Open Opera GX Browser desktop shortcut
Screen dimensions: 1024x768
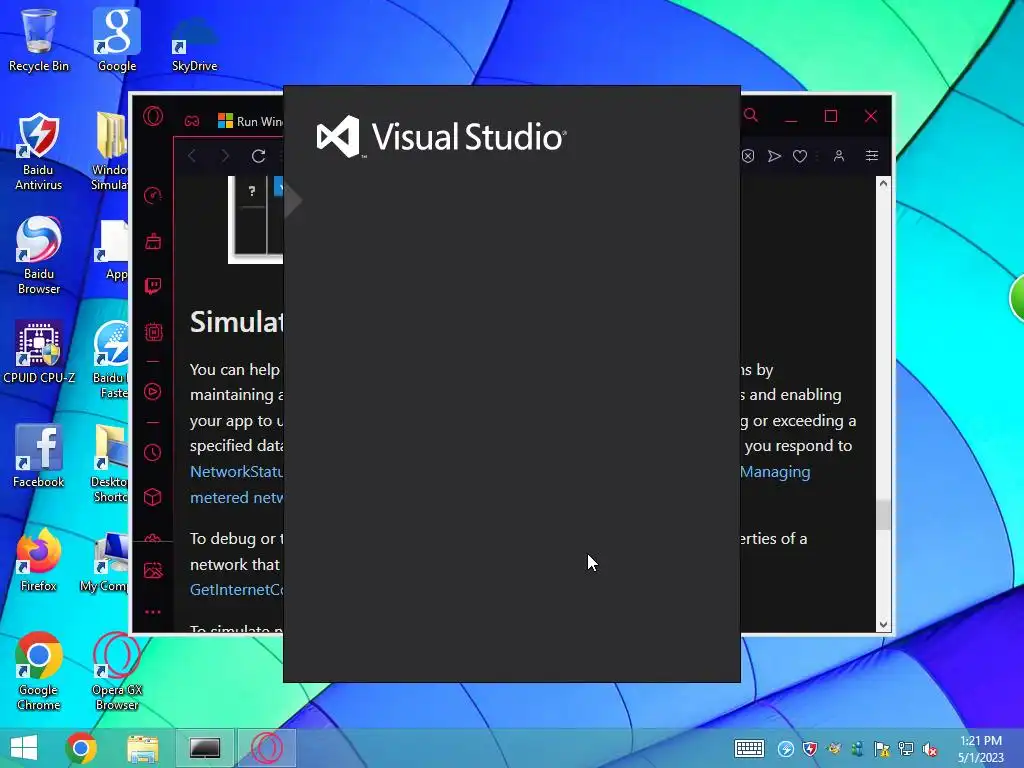click(x=117, y=671)
